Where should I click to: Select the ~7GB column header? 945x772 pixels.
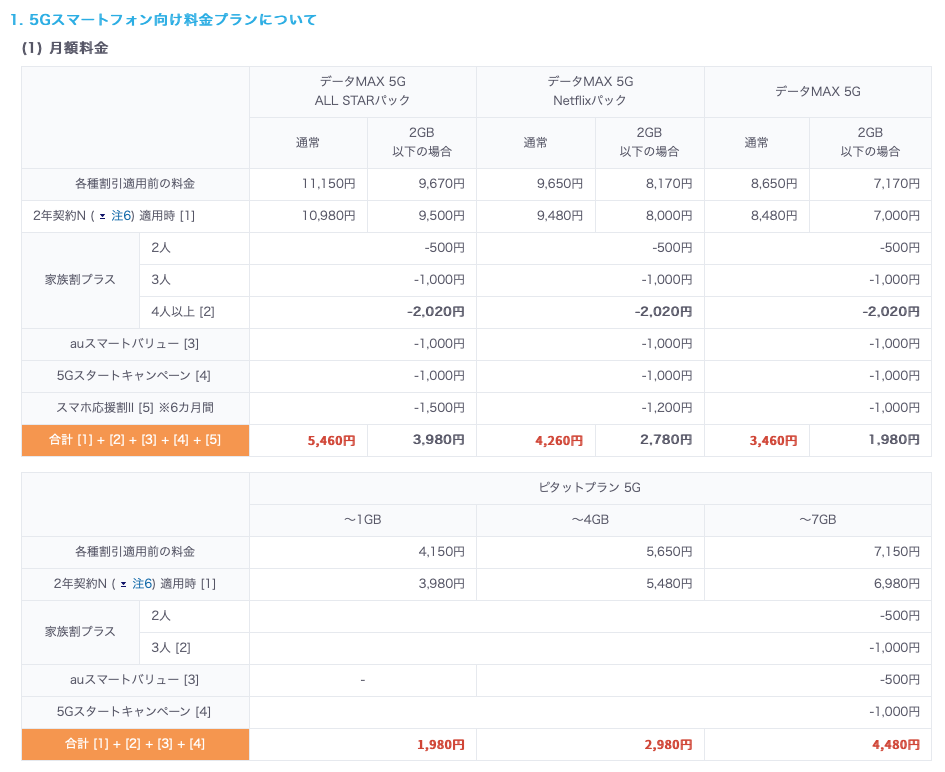pyautogui.click(x=818, y=519)
